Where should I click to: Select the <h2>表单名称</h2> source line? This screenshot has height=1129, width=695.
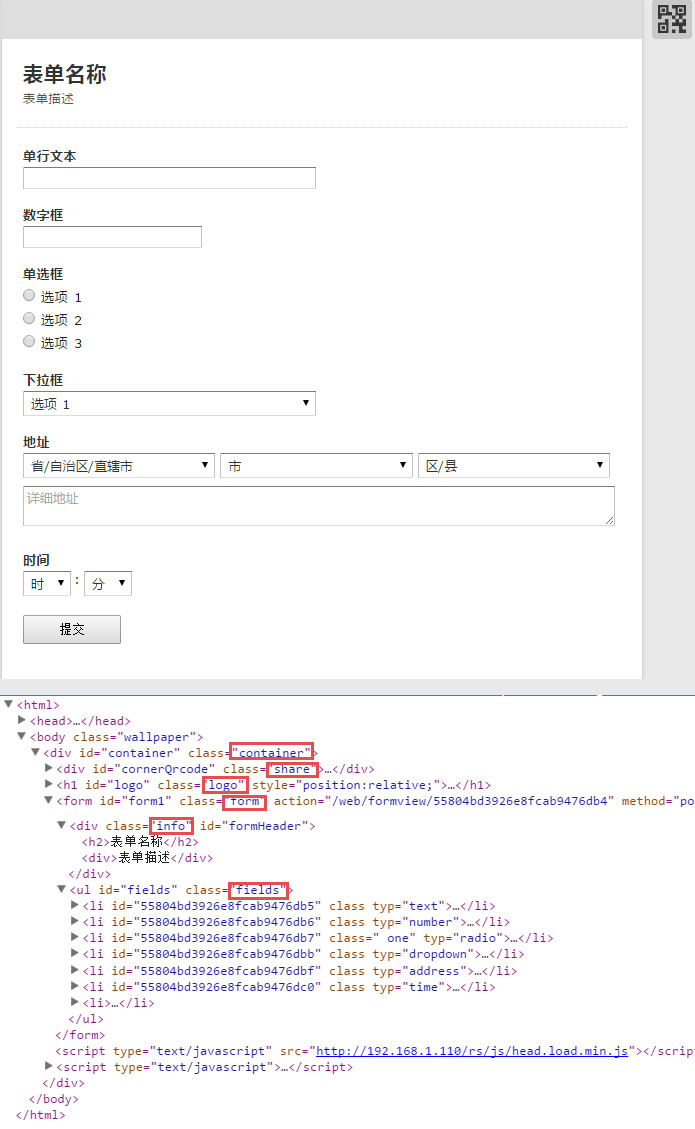[140, 842]
